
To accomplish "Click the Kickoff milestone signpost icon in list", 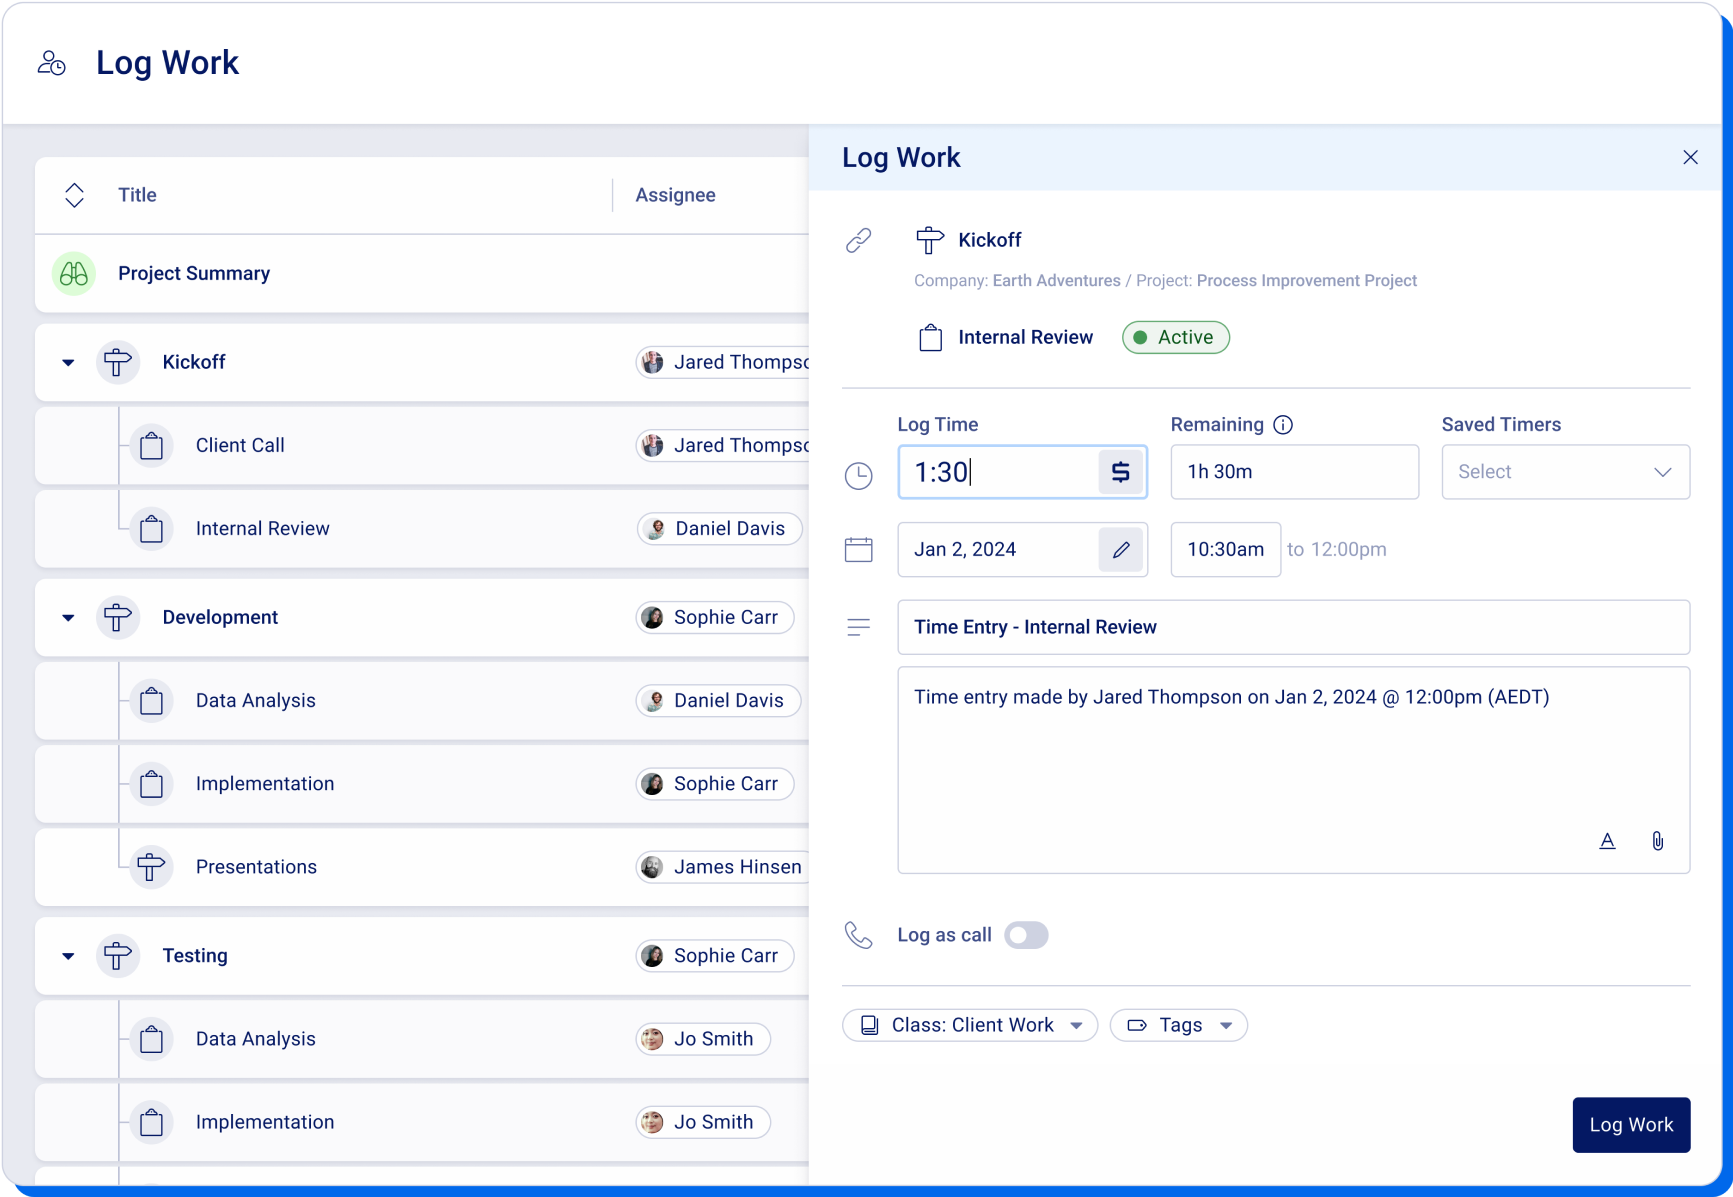I will tap(117, 362).
